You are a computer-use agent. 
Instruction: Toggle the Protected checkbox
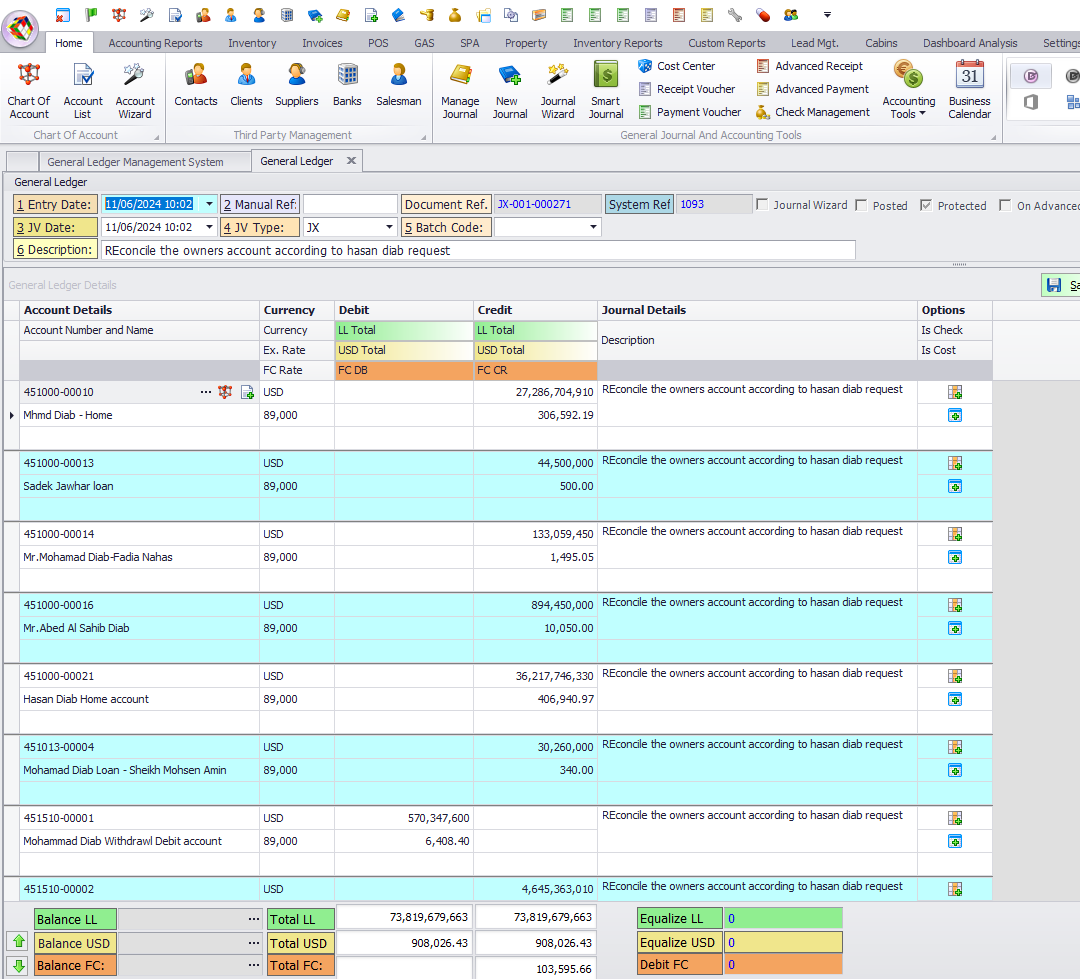pyautogui.click(x=926, y=205)
